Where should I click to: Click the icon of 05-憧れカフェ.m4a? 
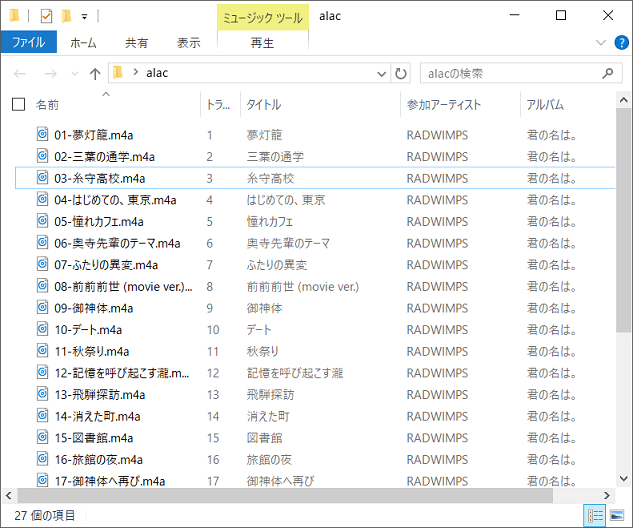42,221
